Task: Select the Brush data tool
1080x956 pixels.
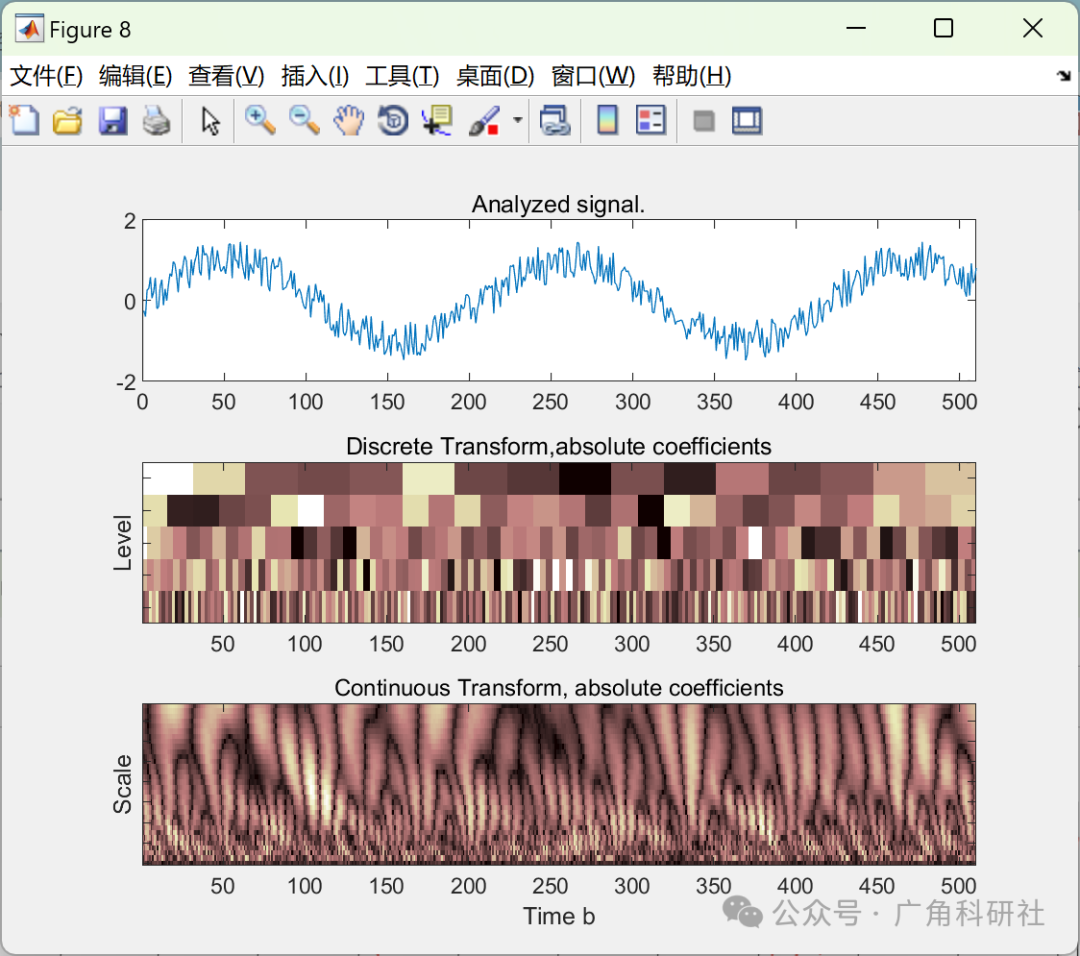Action: coord(484,121)
